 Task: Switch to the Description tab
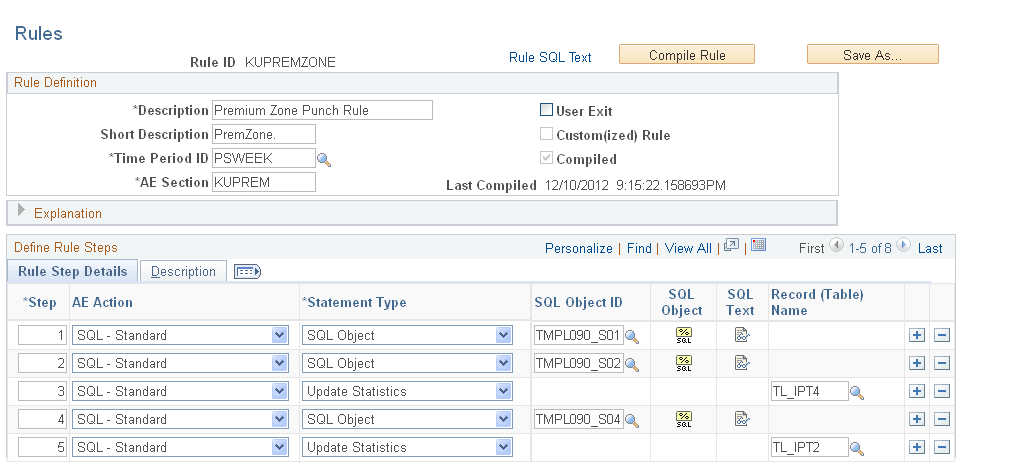click(183, 272)
